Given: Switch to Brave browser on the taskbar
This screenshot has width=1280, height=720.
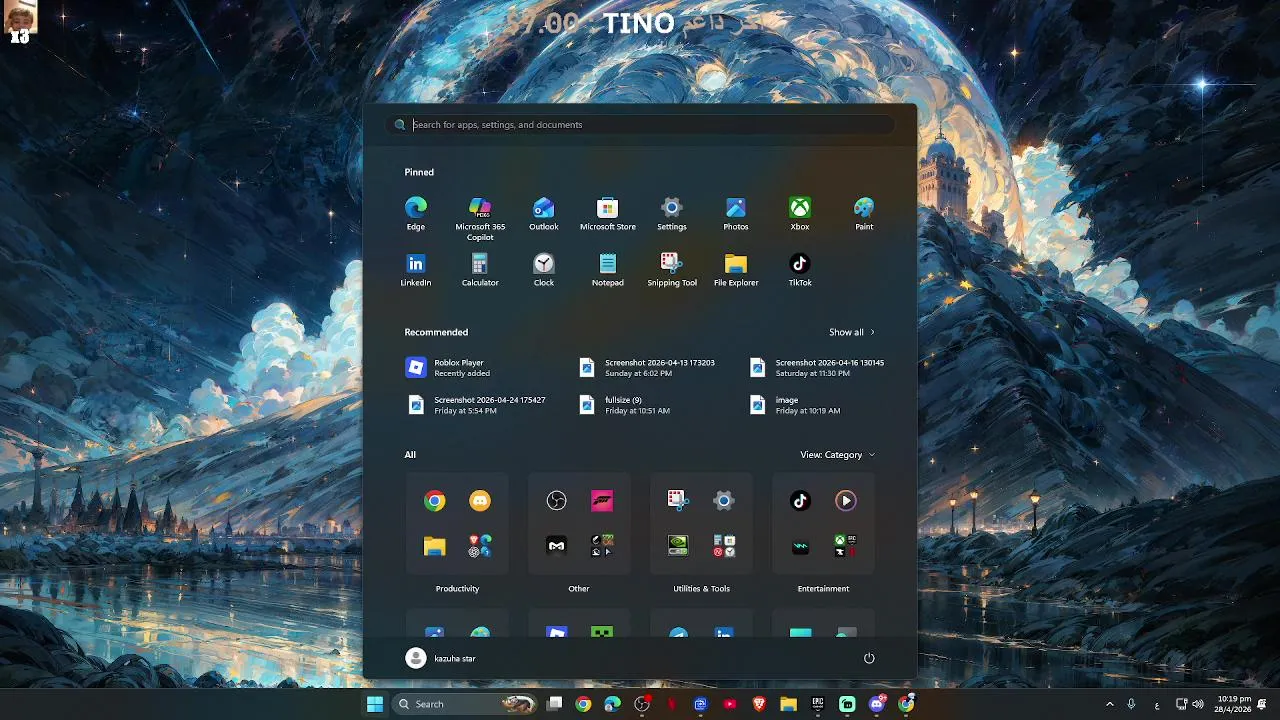Looking at the screenshot, I should pyautogui.click(x=759, y=704).
